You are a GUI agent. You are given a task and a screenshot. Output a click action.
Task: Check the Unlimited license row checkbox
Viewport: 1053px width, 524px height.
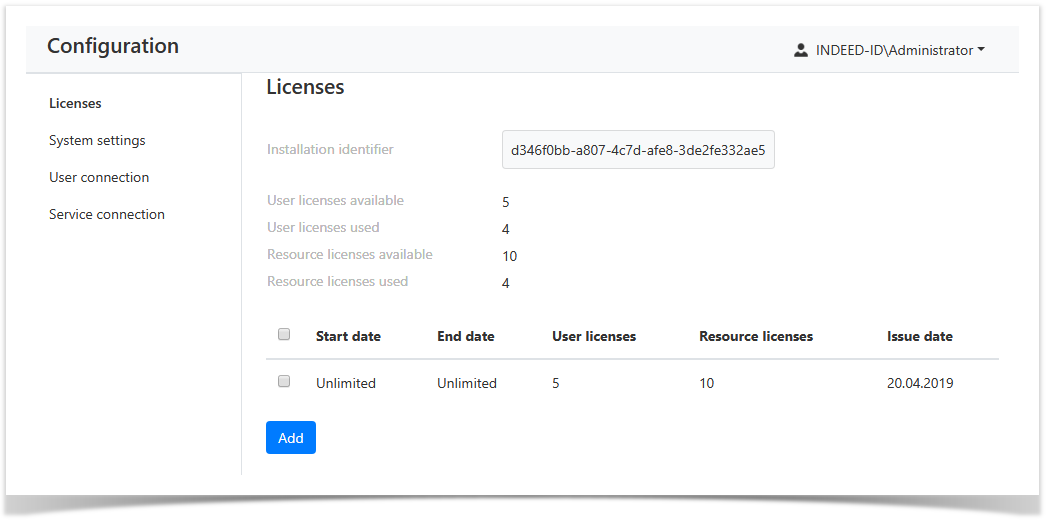click(x=284, y=382)
